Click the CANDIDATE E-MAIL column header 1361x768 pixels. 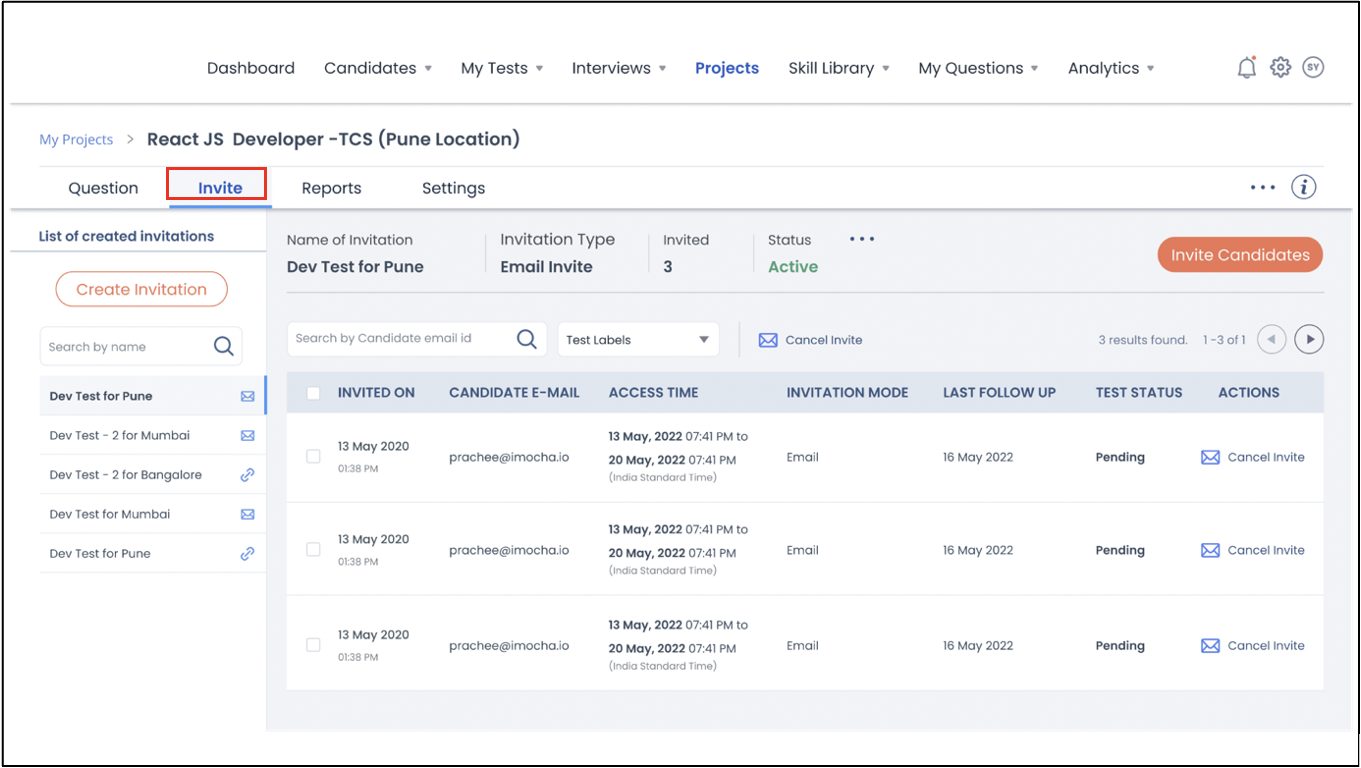[514, 393]
